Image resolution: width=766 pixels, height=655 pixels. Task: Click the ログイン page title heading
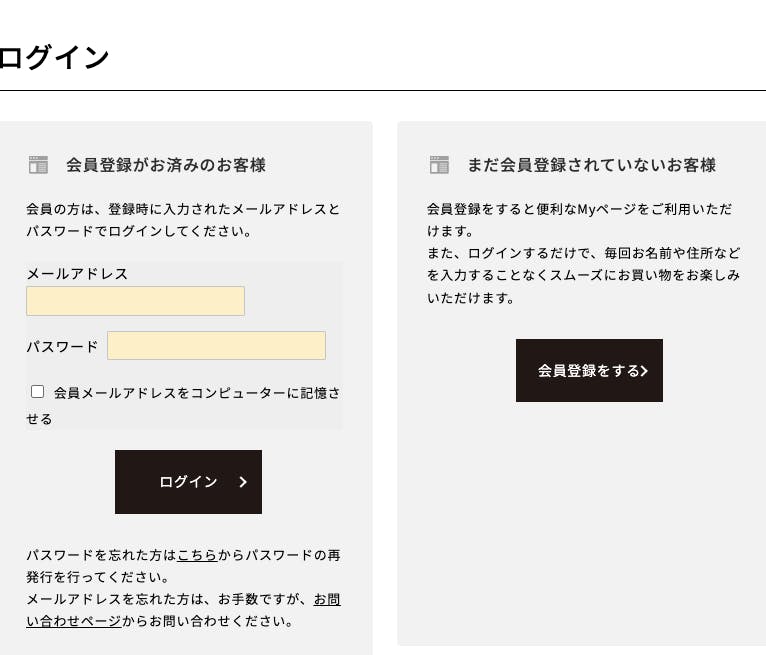(x=54, y=58)
